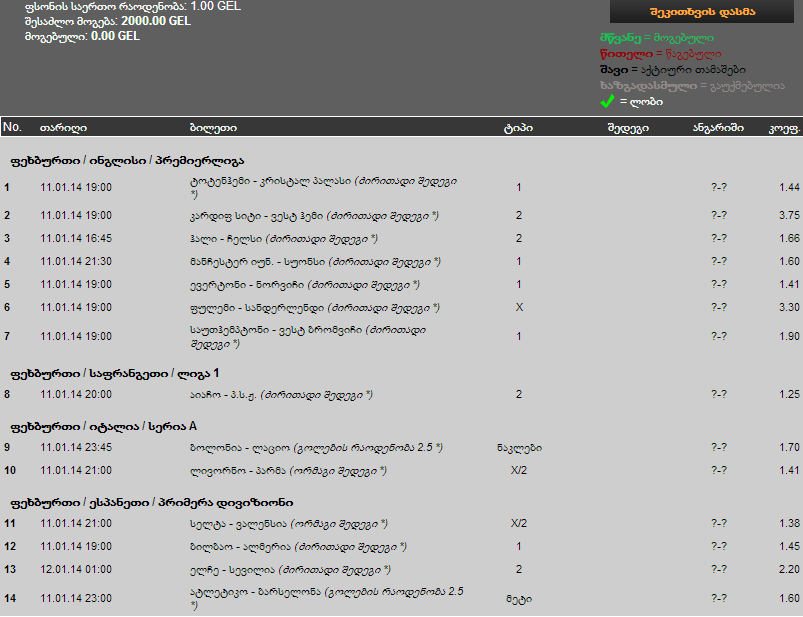803x617 pixels.
Task: Click legend 'შავი = აქტიური თამაშები'
Action: 672,70
